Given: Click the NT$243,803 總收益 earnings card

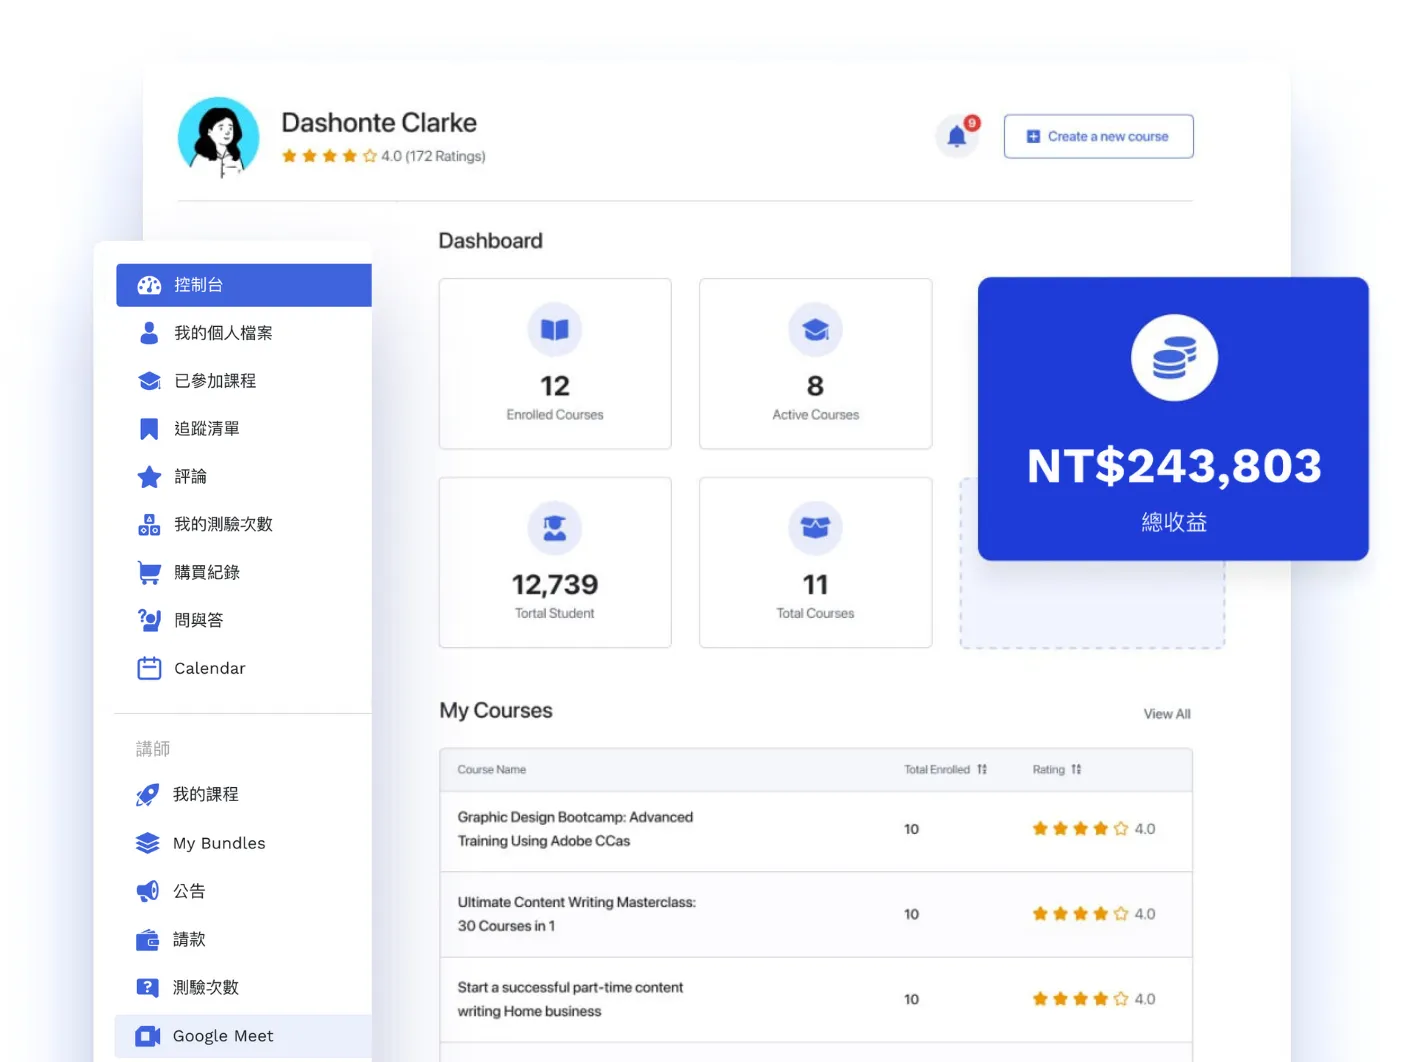Looking at the screenshot, I should coord(1173,418).
